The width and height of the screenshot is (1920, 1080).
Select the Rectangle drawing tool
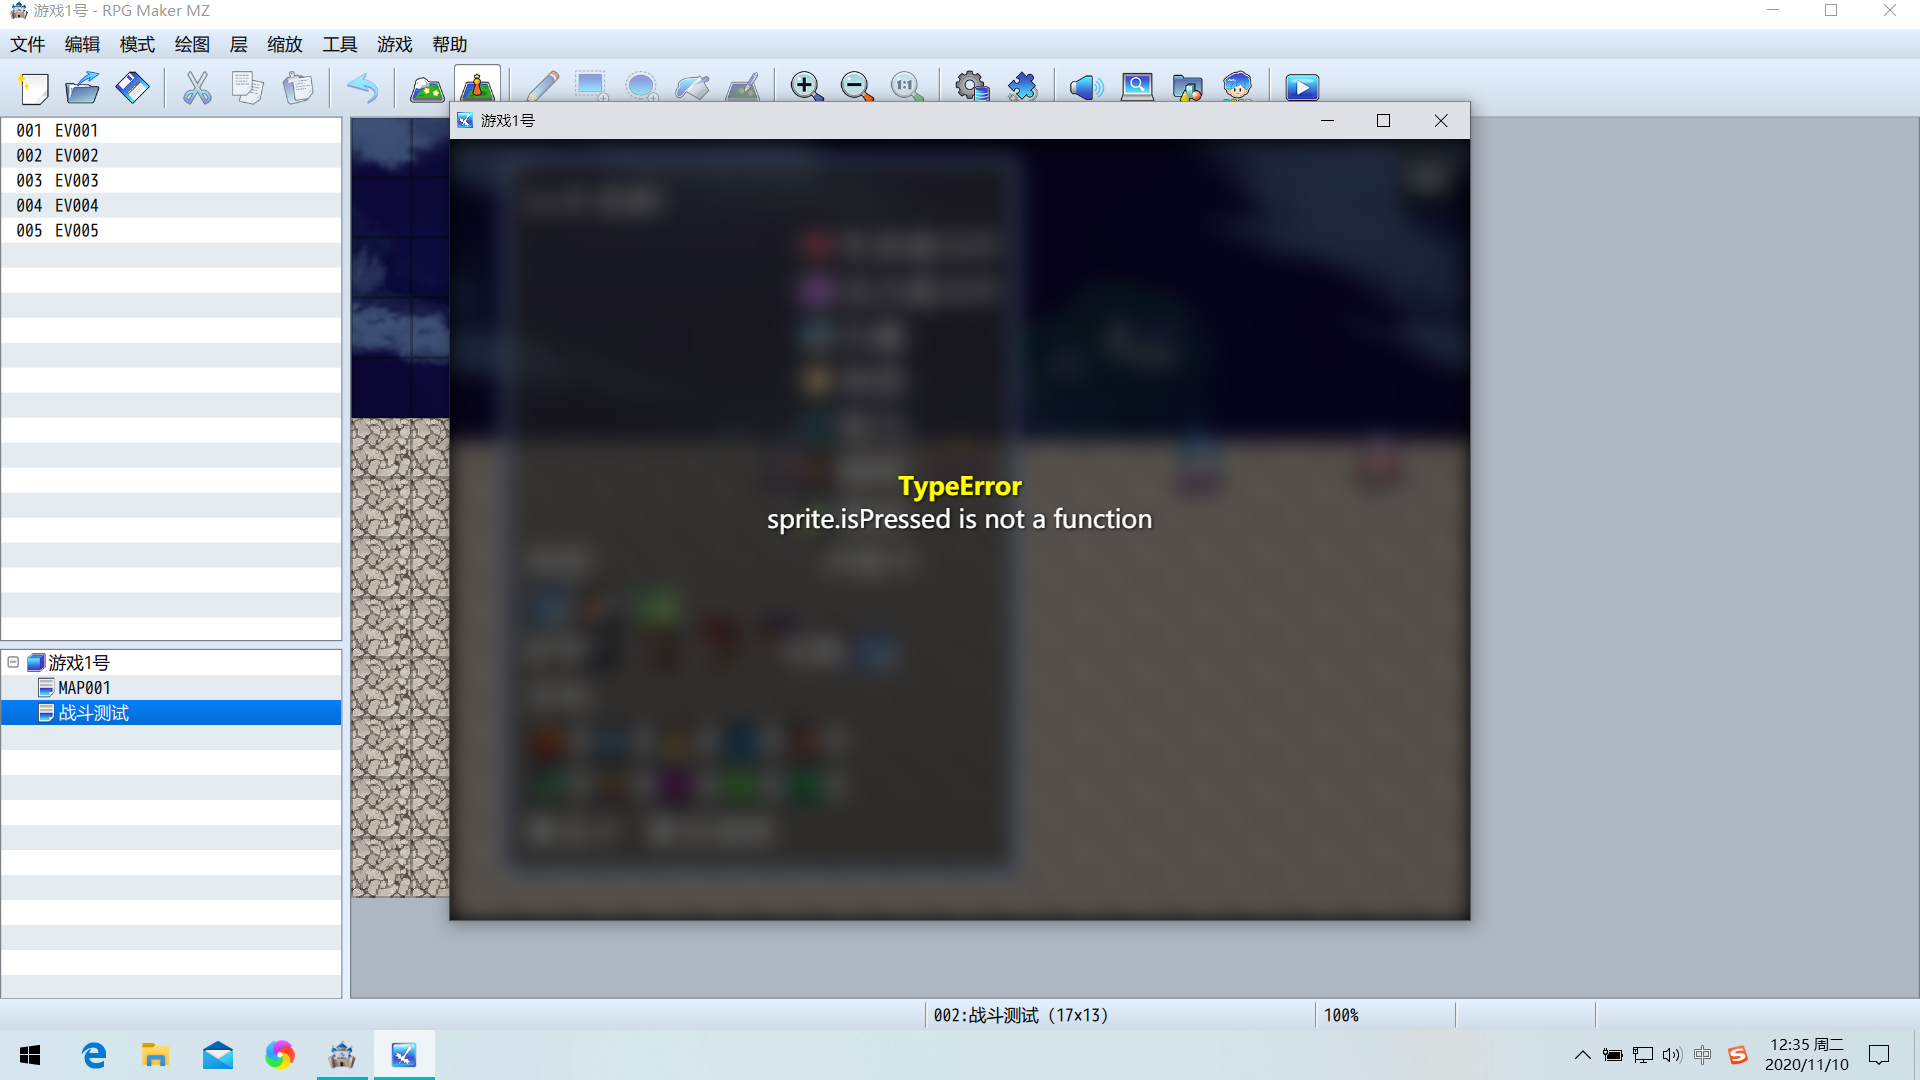[x=592, y=88]
